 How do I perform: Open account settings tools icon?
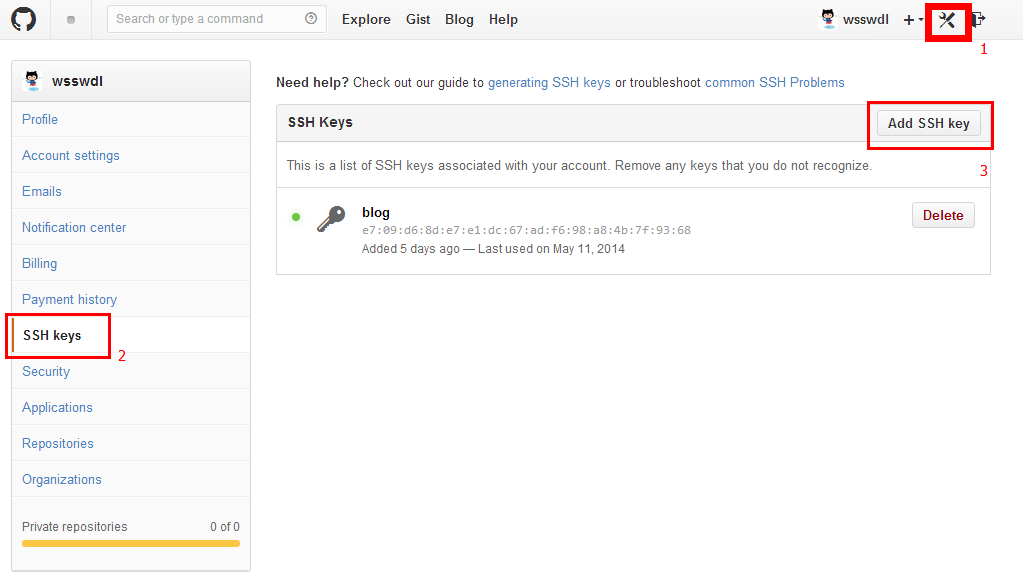tap(947, 19)
